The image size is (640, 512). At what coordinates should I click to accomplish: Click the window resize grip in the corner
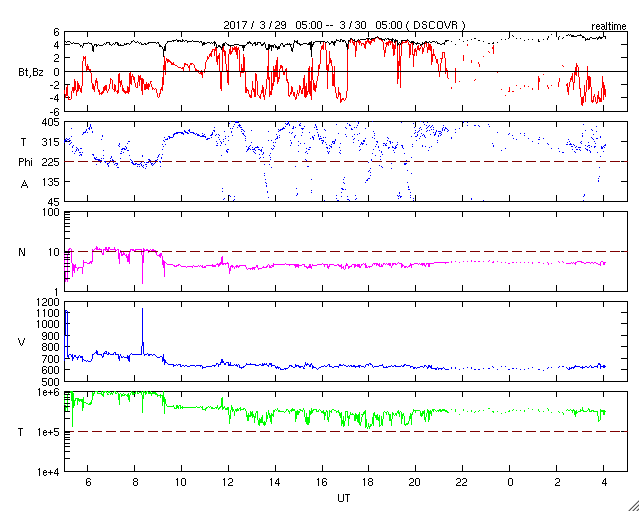[633, 505]
